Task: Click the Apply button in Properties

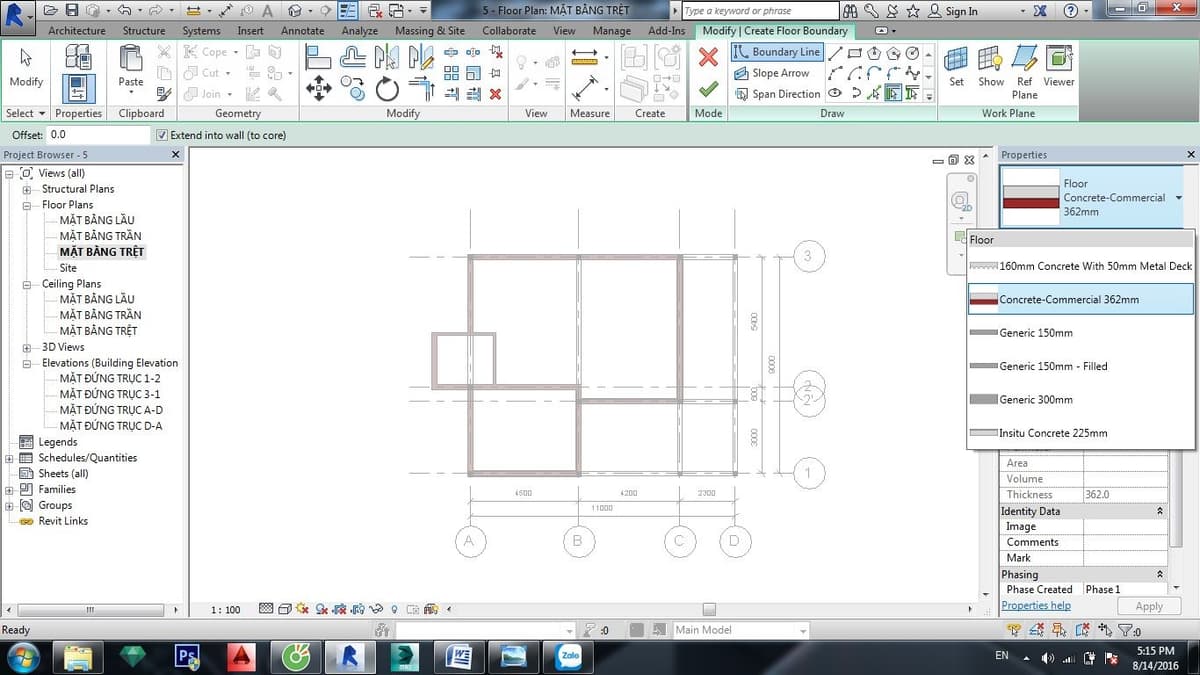Action: tap(1149, 606)
